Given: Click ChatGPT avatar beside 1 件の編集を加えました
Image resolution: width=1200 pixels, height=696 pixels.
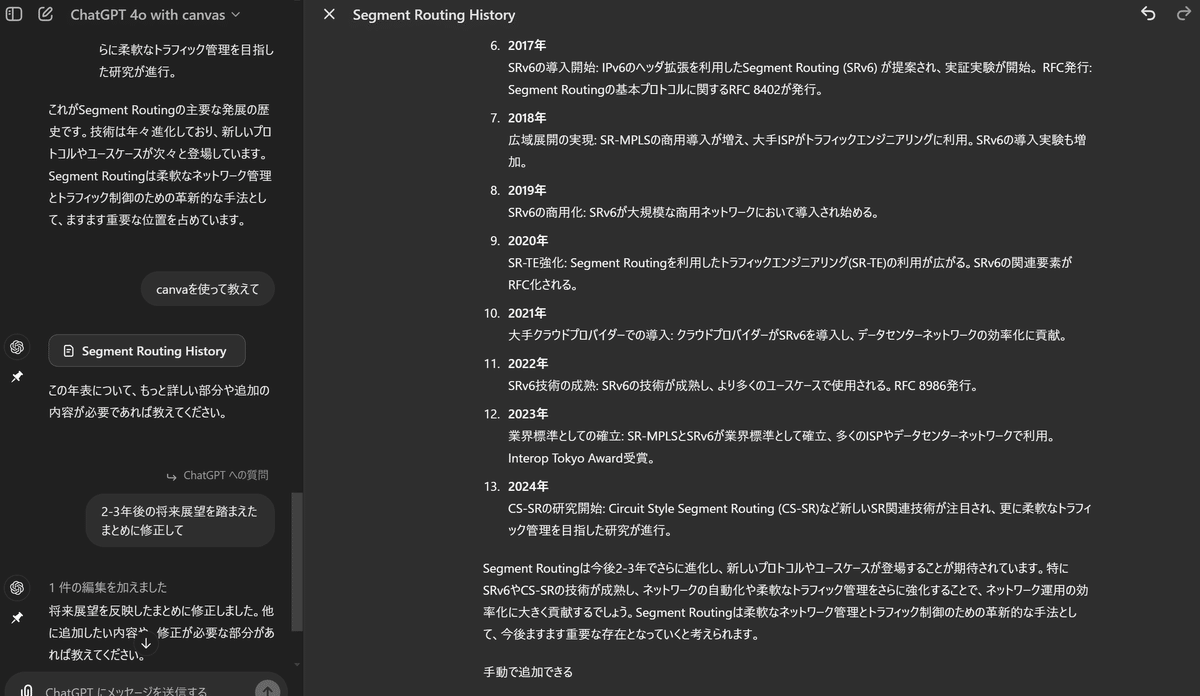Looking at the screenshot, I should point(17,587).
